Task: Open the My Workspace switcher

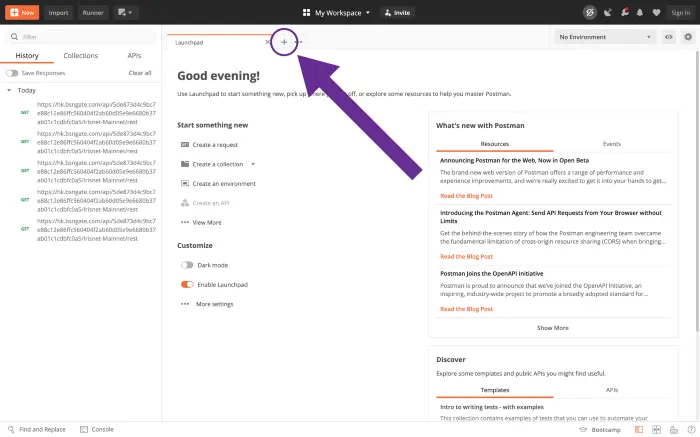Action: click(x=336, y=12)
